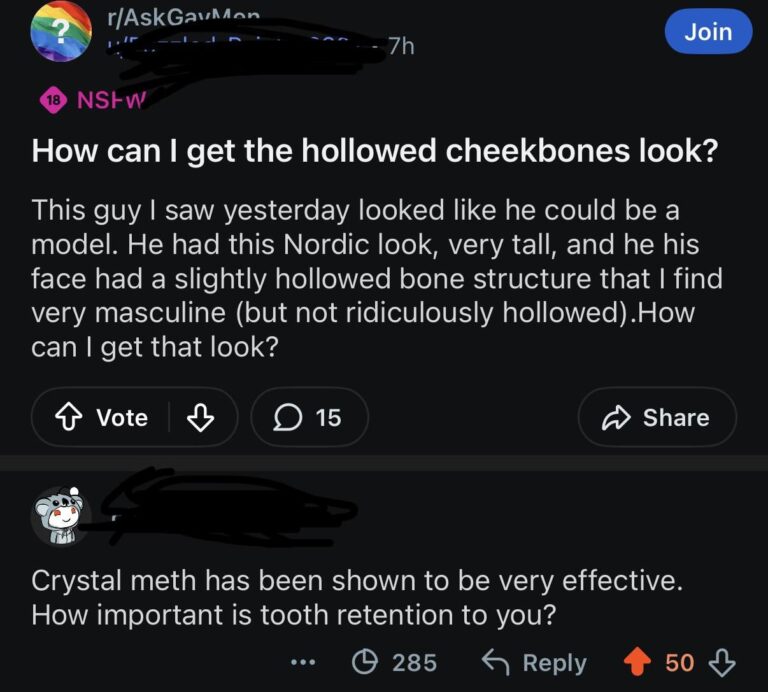Toggle the orange upvote on the comment
768x692 pixels.
(636, 662)
